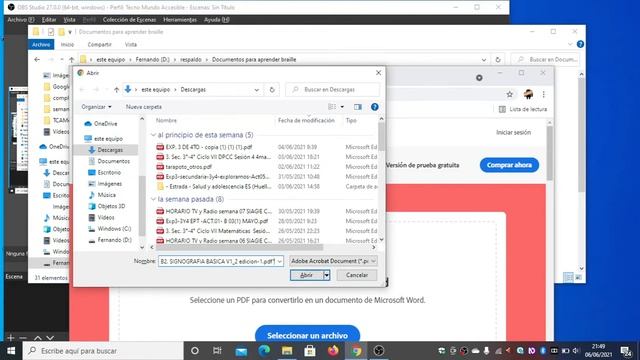640x360 pixels.
Task: Refresh the Descargas folder in Abrir dialog
Action: click(272, 90)
